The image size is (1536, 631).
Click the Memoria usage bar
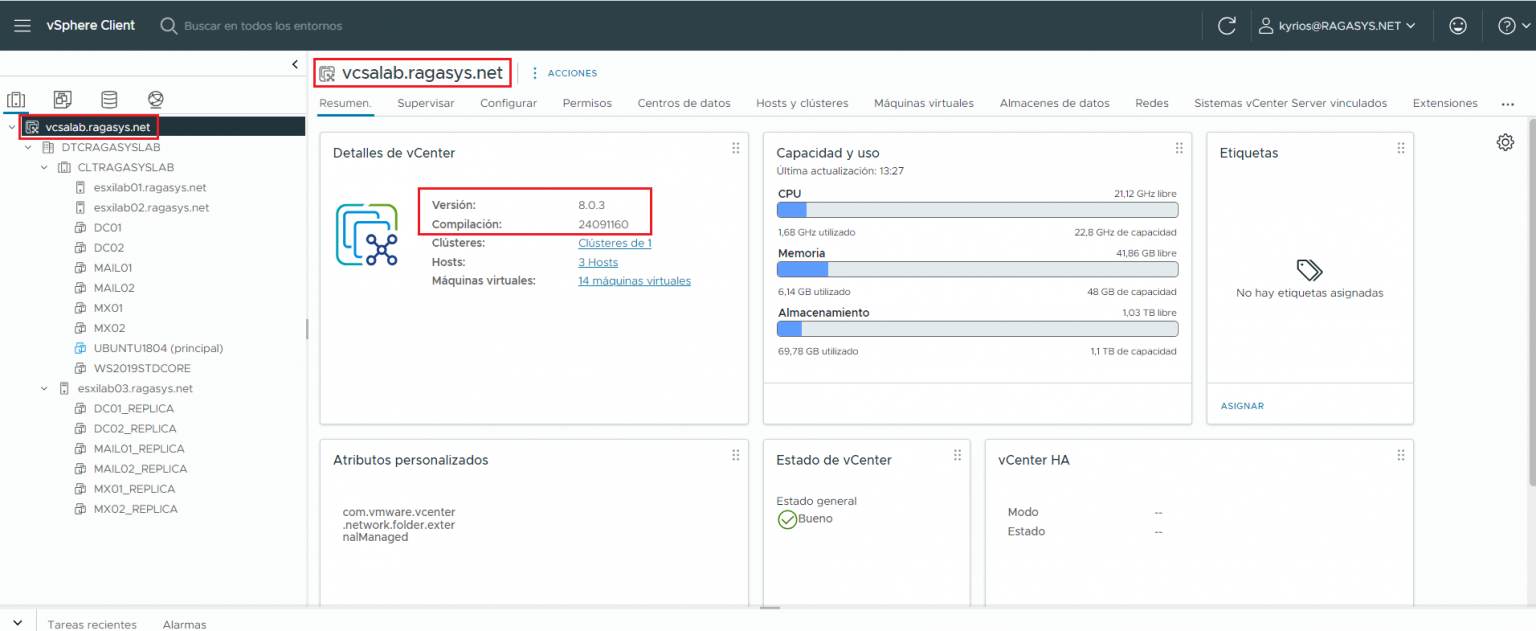pos(977,269)
